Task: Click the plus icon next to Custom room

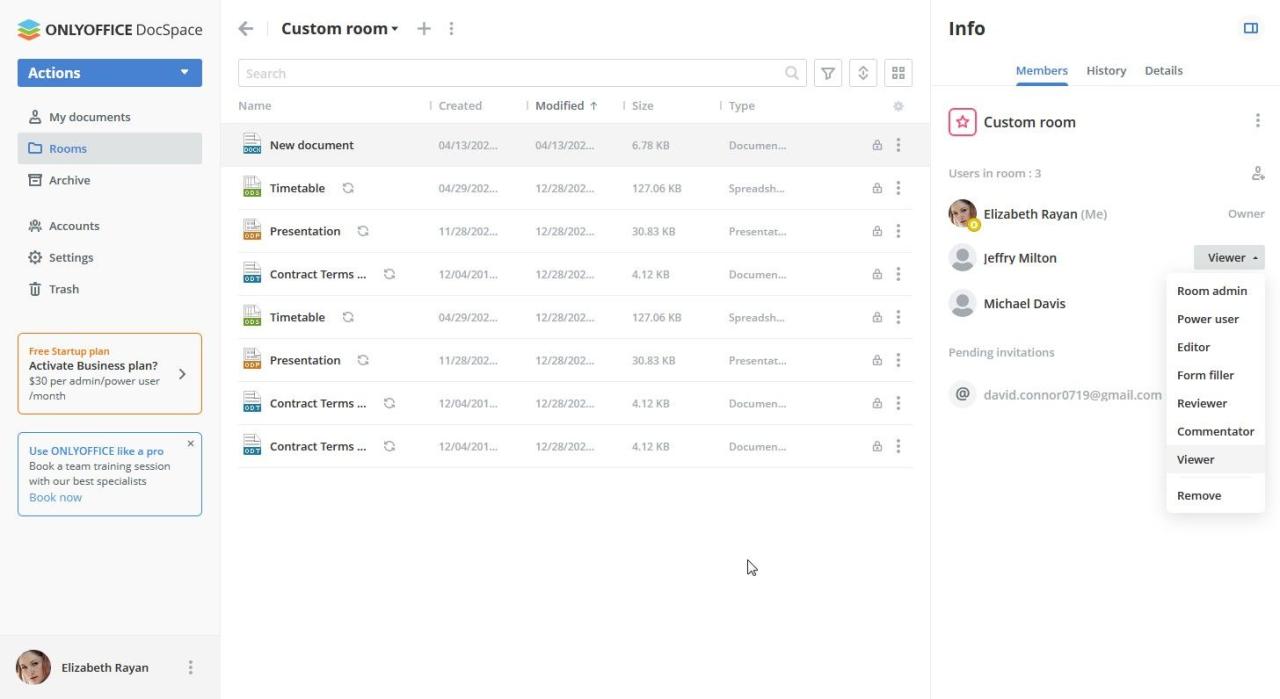Action: pos(424,29)
